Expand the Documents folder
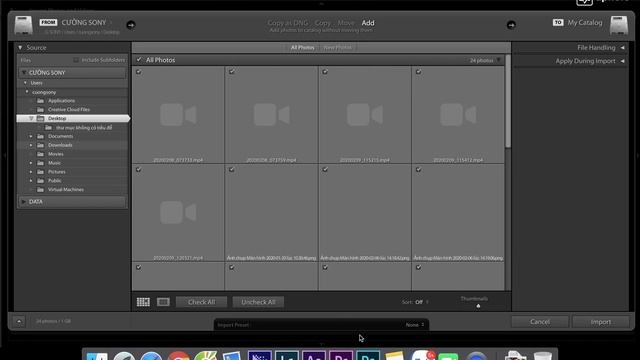Image resolution: width=640 pixels, height=360 pixels. coord(31,136)
